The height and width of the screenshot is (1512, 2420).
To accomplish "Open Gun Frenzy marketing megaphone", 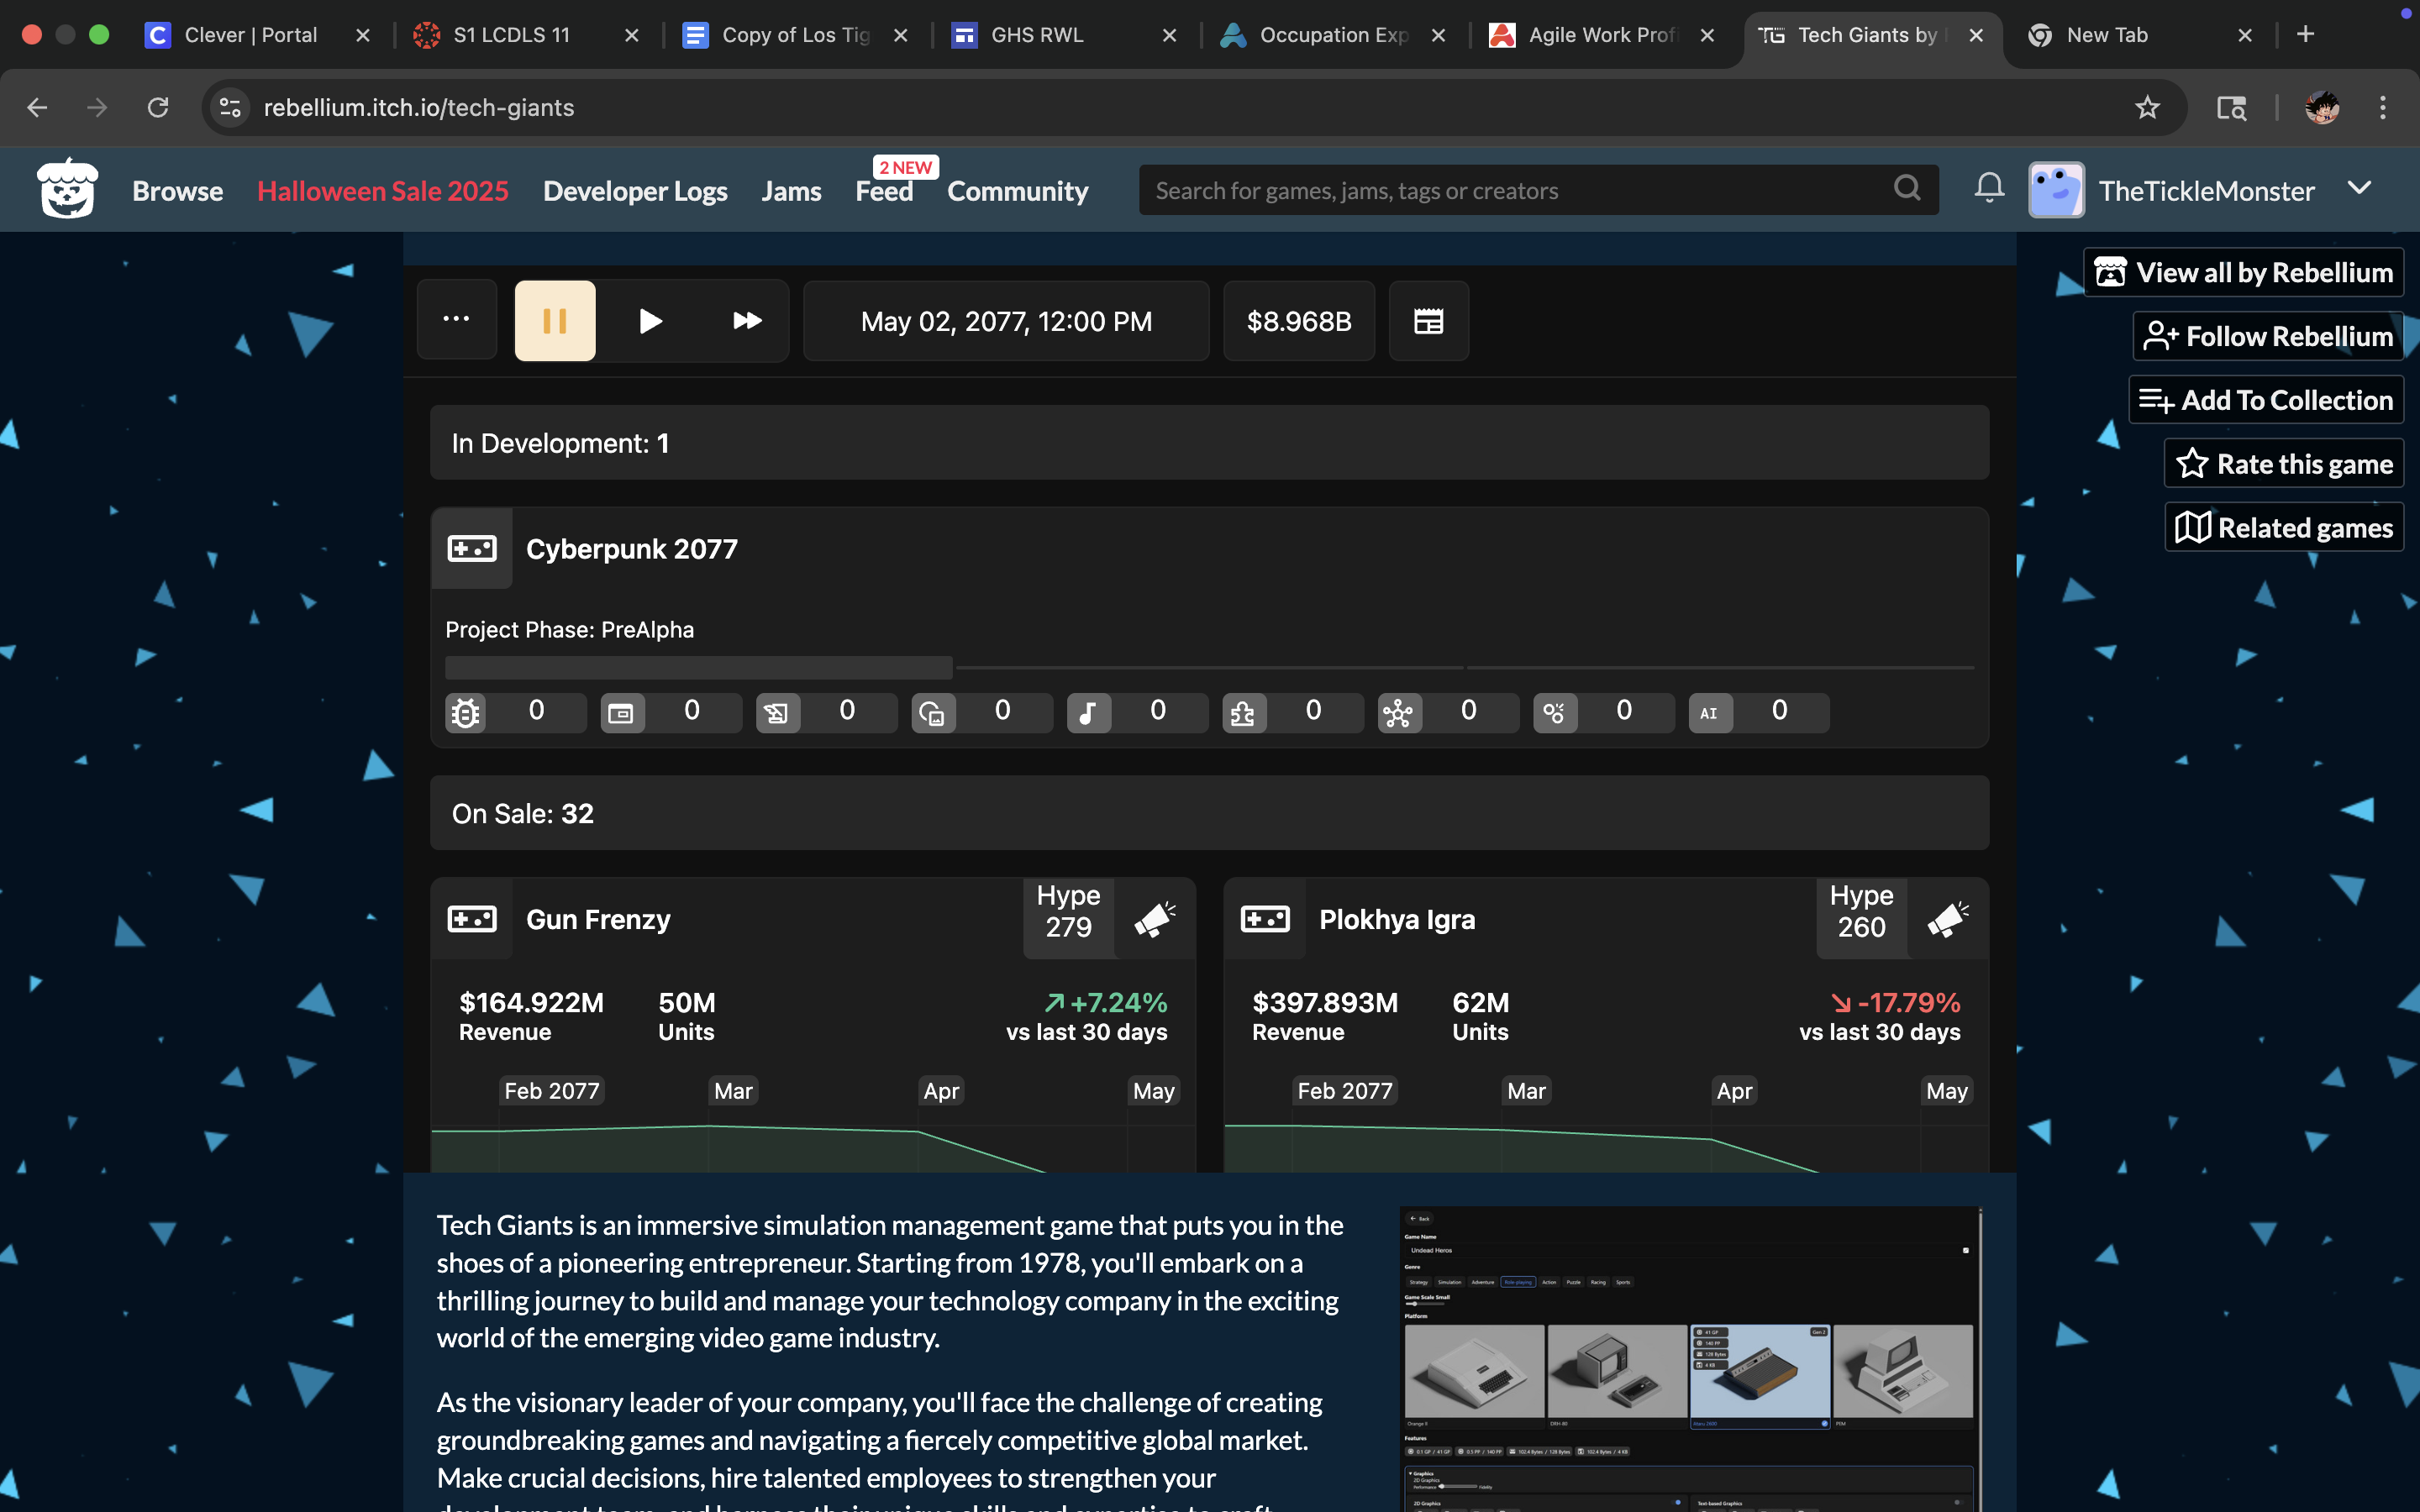I will [x=1155, y=918].
